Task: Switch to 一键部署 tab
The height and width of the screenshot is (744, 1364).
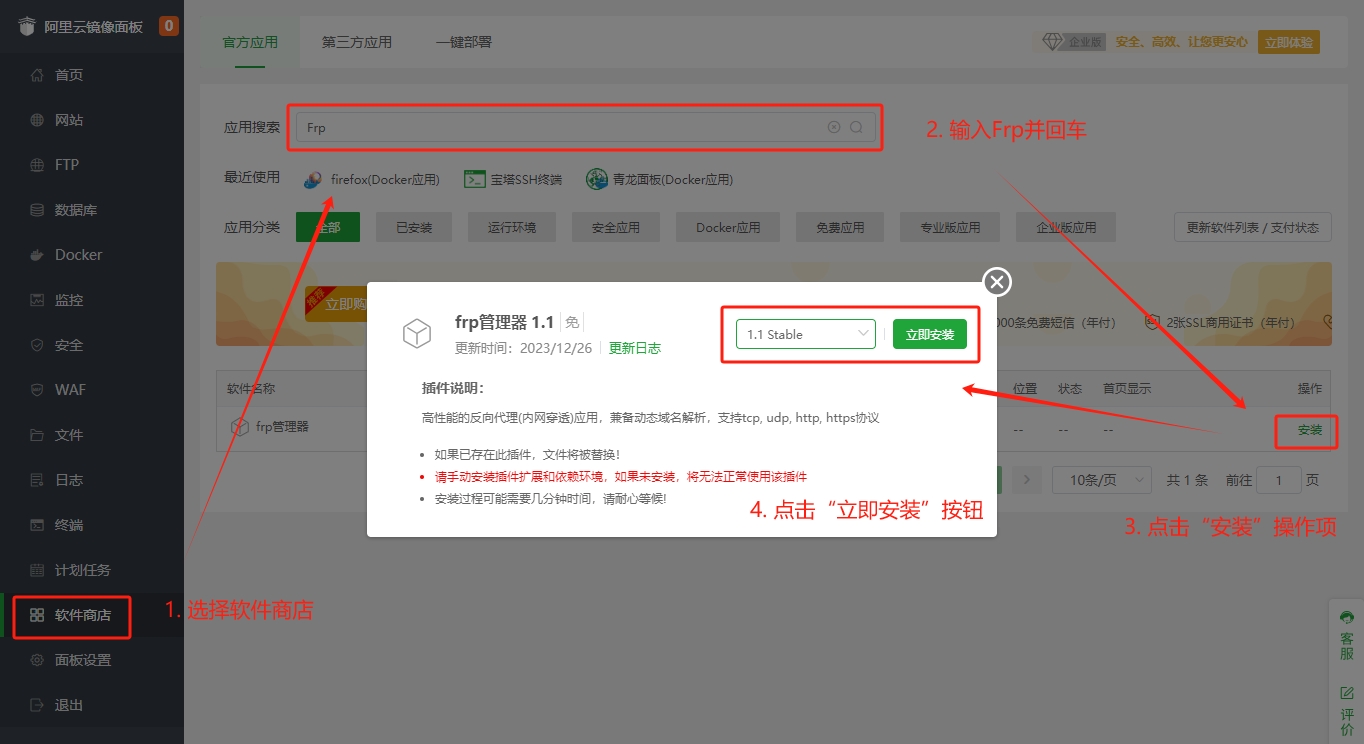Action: tap(464, 42)
